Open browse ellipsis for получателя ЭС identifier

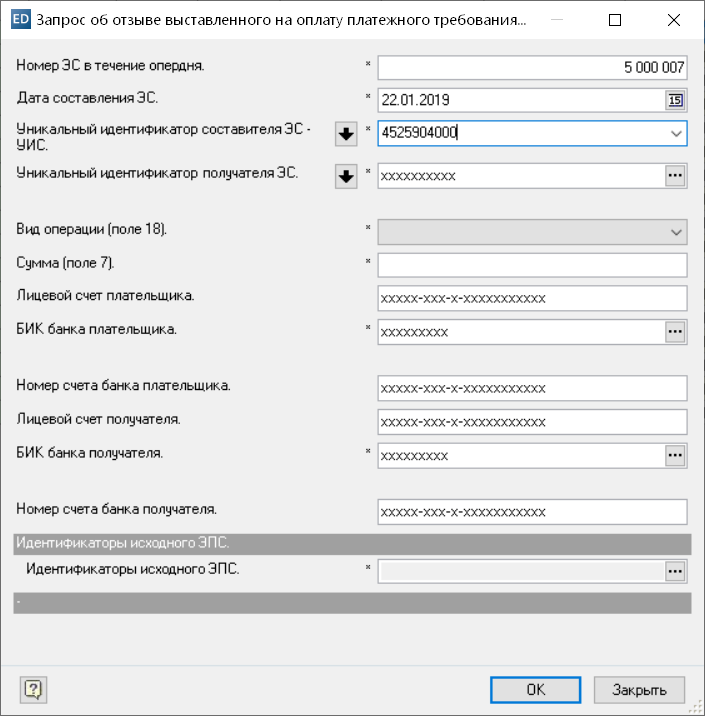675,176
